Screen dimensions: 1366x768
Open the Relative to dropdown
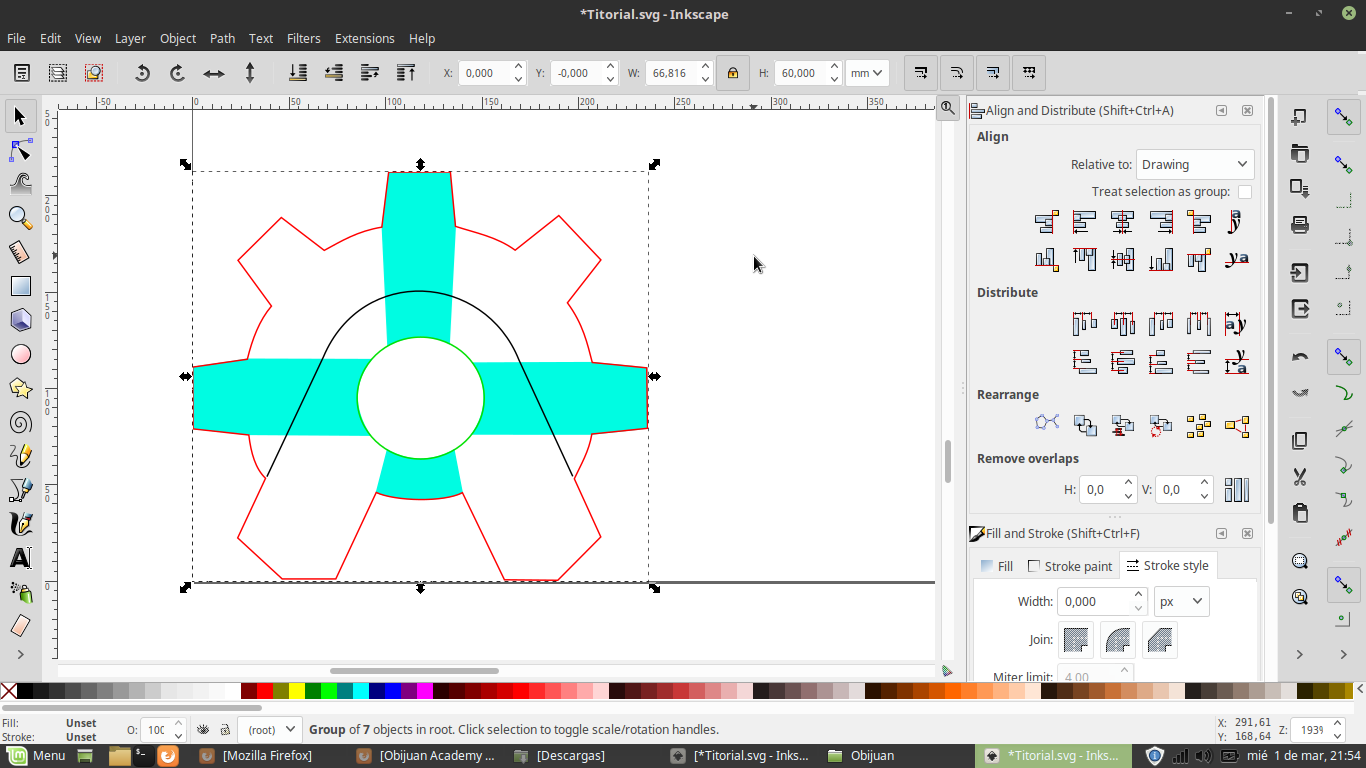tap(1195, 165)
